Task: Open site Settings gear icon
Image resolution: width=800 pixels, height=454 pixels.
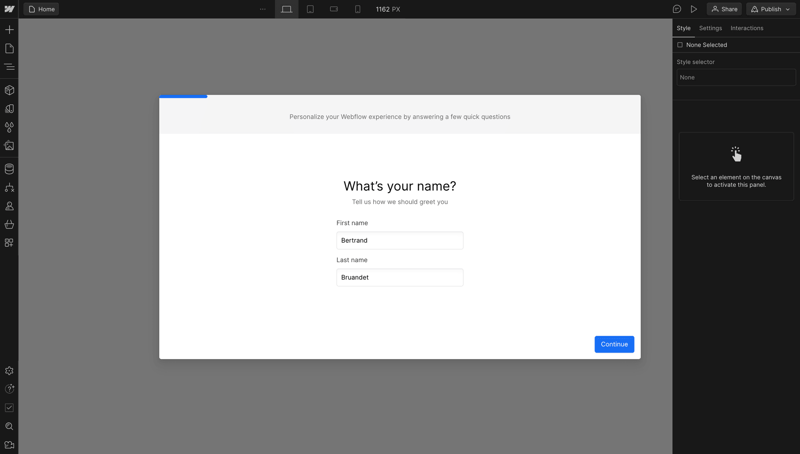Action: [x=9, y=371]
